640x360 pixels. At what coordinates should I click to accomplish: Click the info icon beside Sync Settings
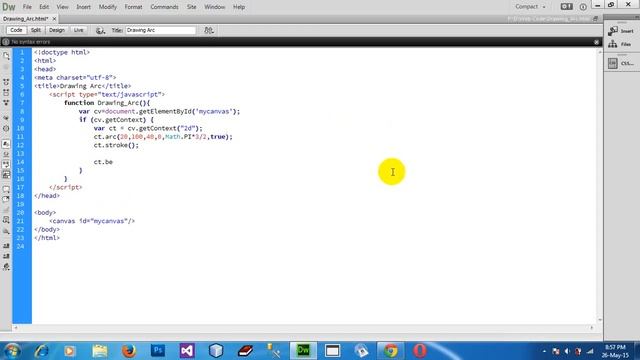[x=583, y=7]
